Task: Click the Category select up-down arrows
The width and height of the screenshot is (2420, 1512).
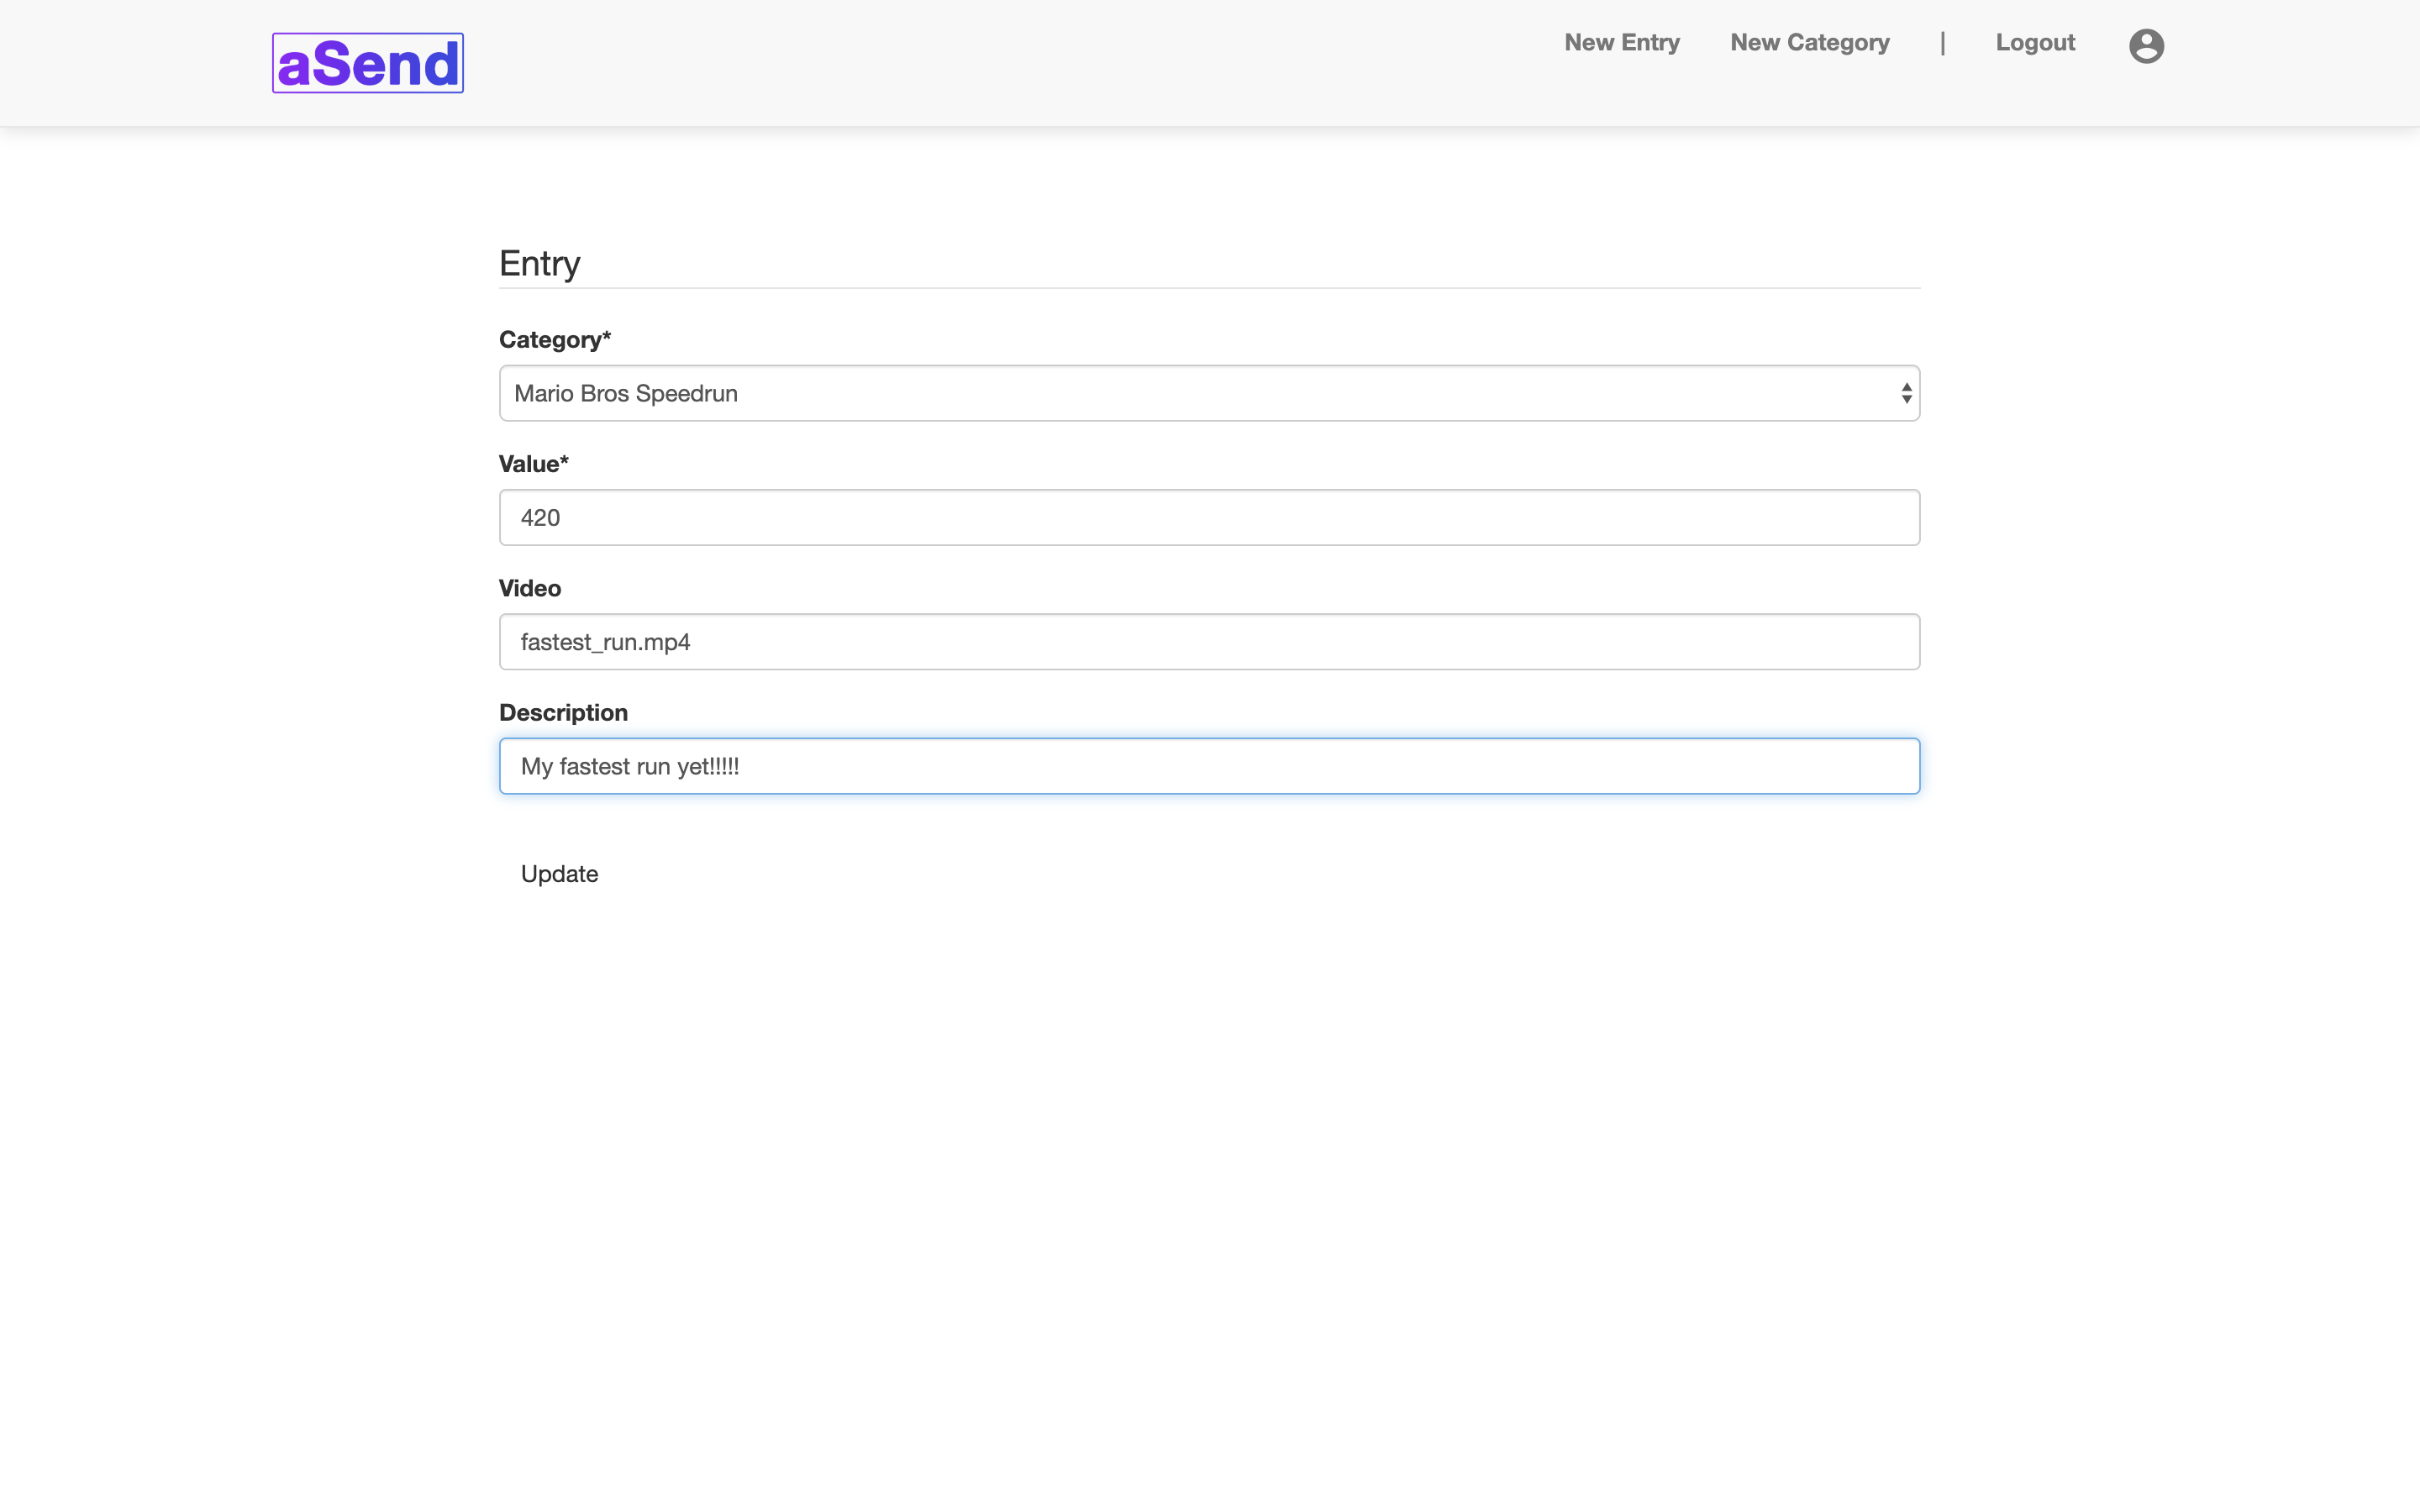Action: pyautogui.click(x=1906, y=394)
